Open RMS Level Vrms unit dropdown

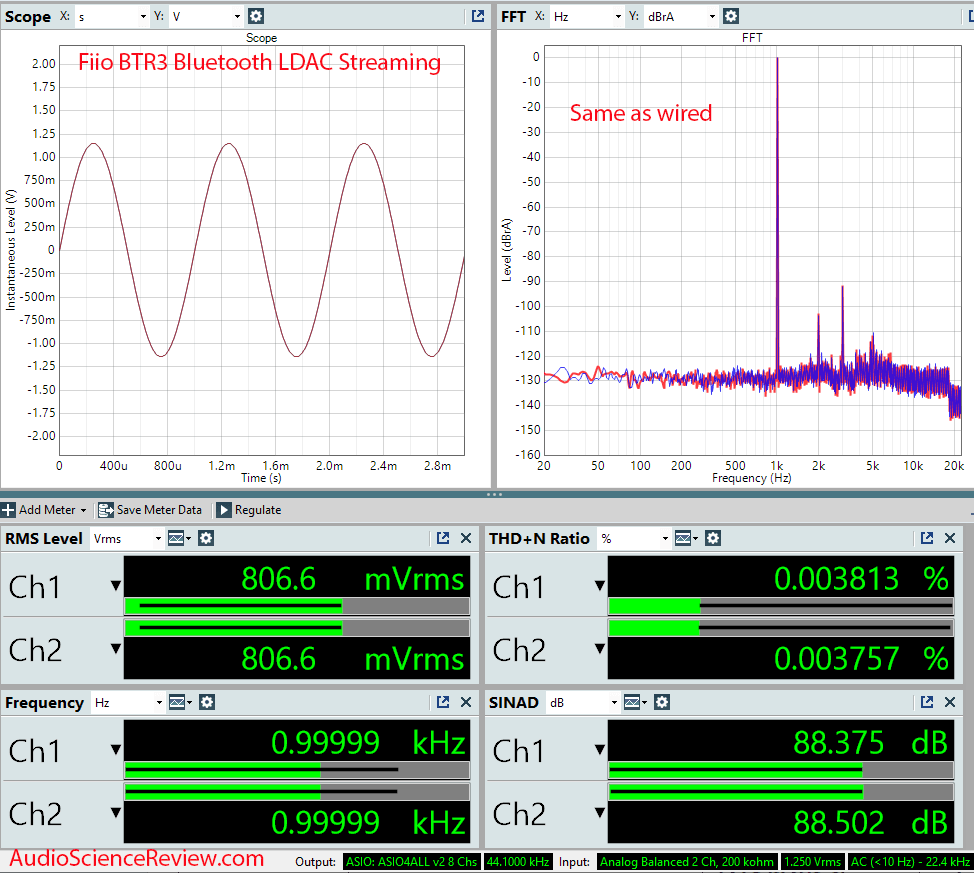127,538
